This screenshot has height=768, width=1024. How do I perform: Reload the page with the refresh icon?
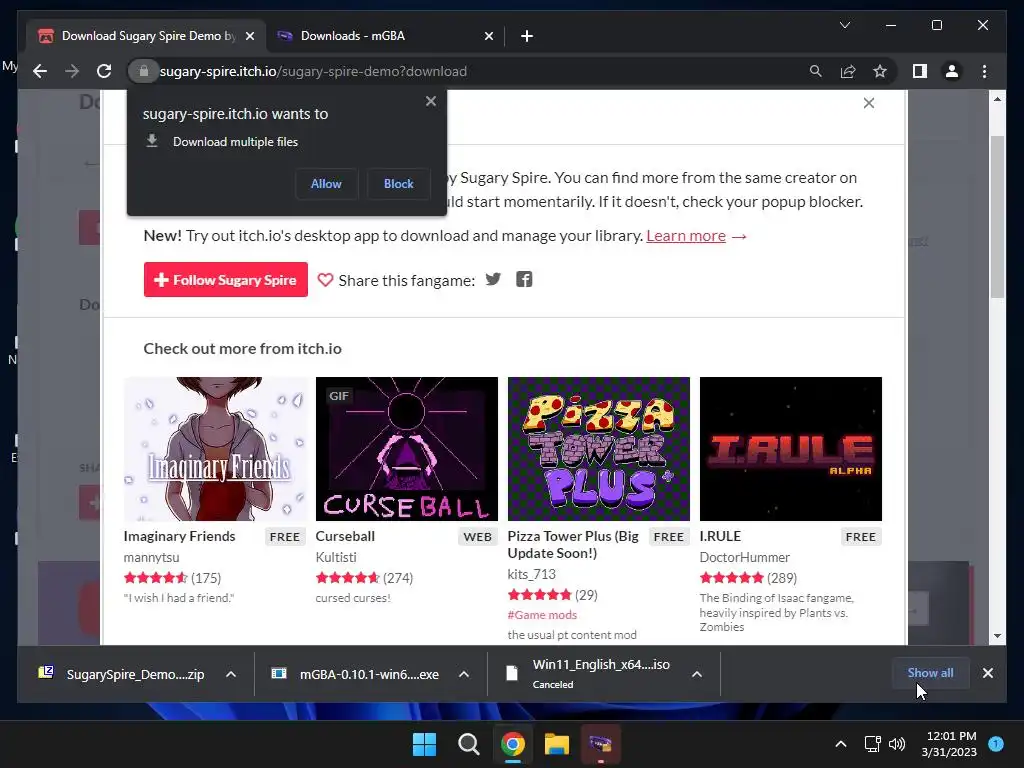(104, 71)
